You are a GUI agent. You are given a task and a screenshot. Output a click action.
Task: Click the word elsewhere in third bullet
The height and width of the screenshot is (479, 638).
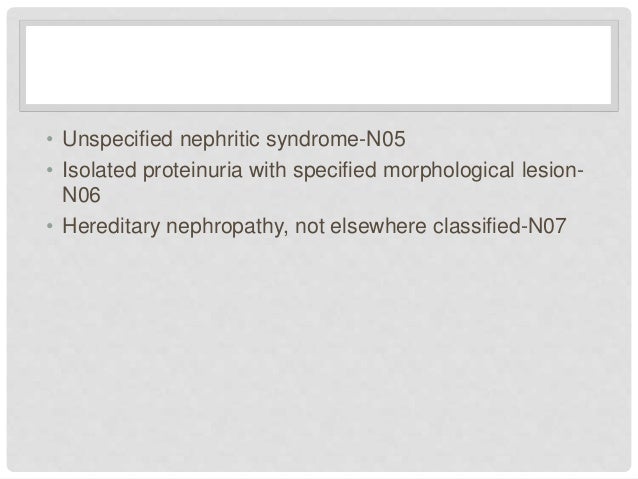[378, 226]
